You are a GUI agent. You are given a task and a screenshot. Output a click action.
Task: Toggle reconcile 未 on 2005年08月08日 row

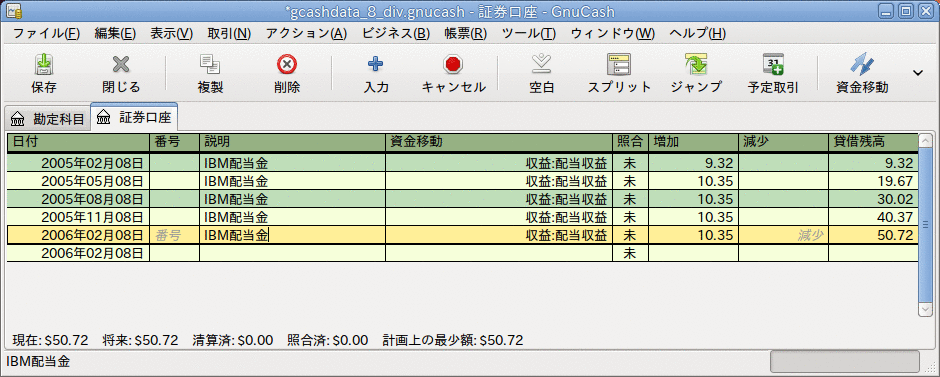631,199
